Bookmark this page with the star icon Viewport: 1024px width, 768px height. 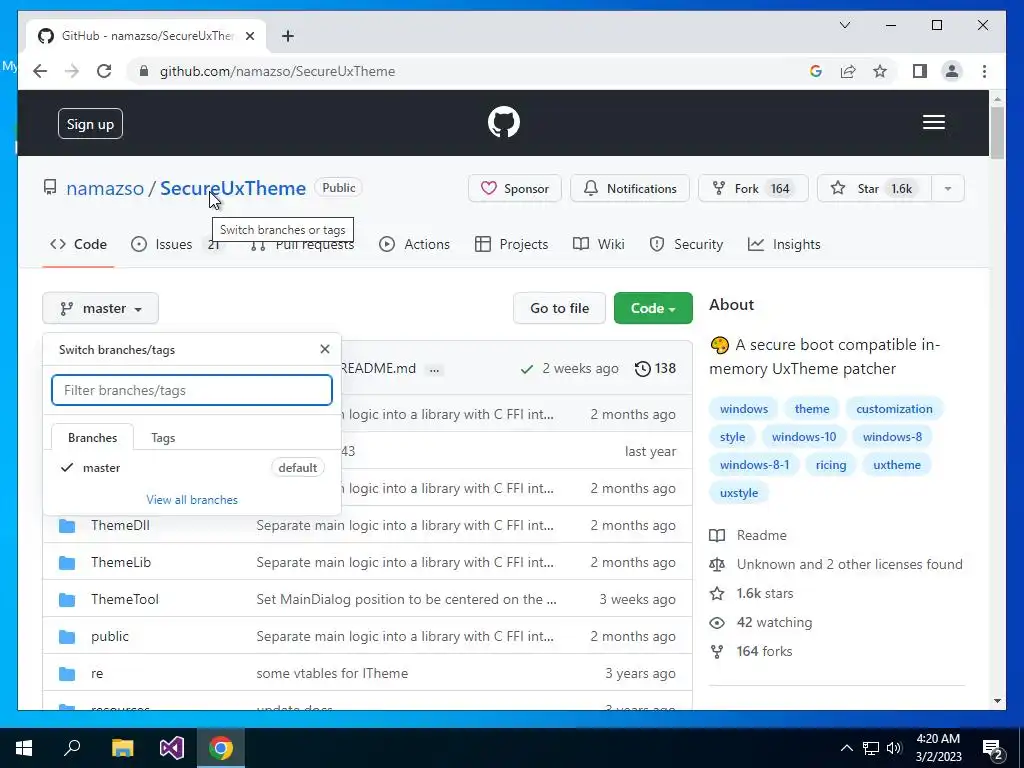pyautogui.click(x=880, y=71)
